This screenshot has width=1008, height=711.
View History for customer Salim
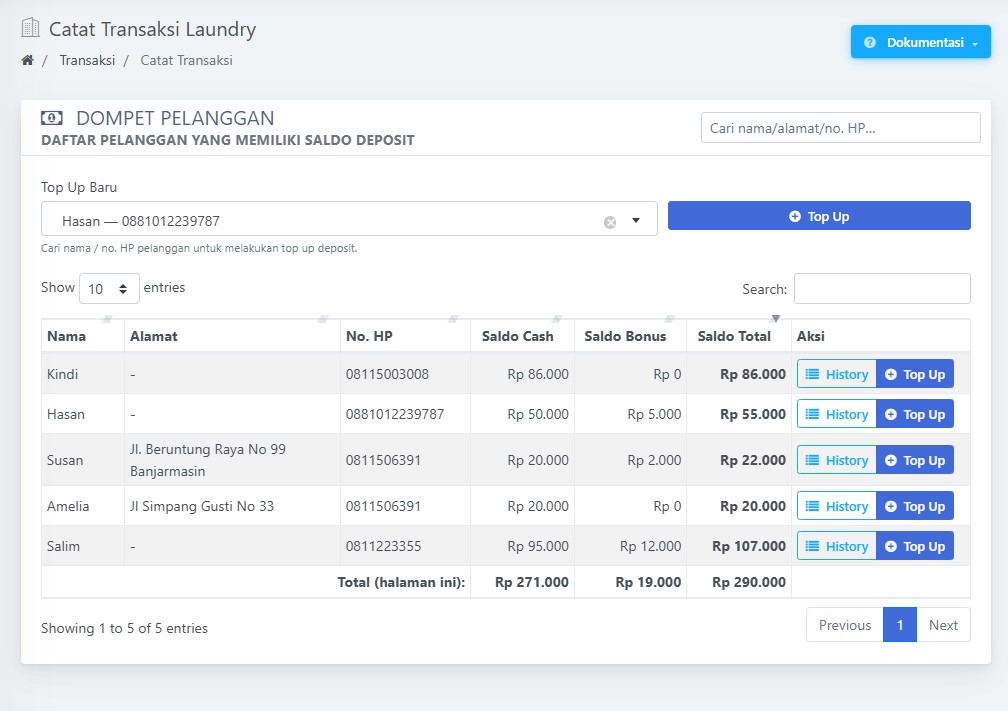pos(836,546)
